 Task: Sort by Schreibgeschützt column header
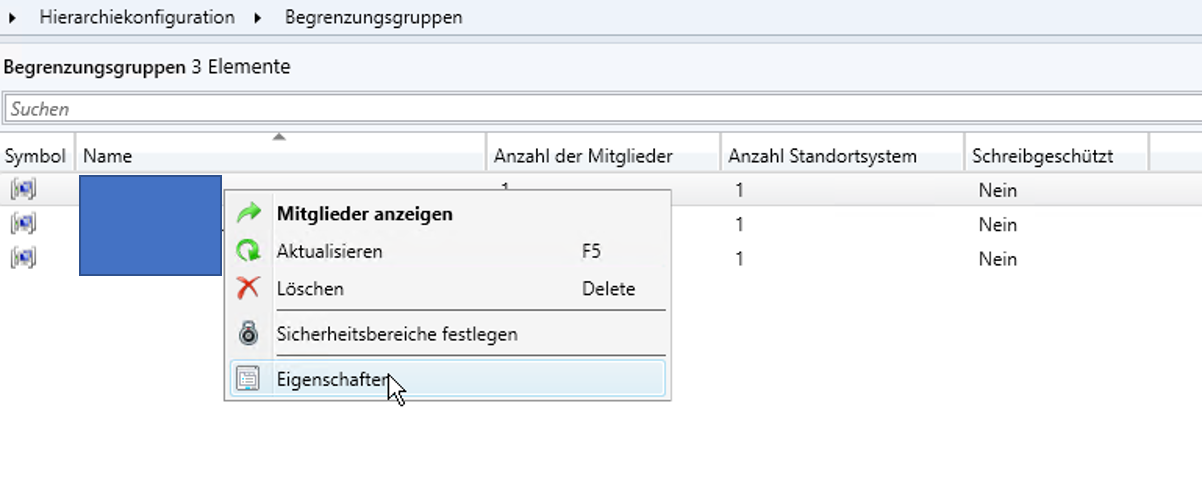click(x=1056, y=156)
